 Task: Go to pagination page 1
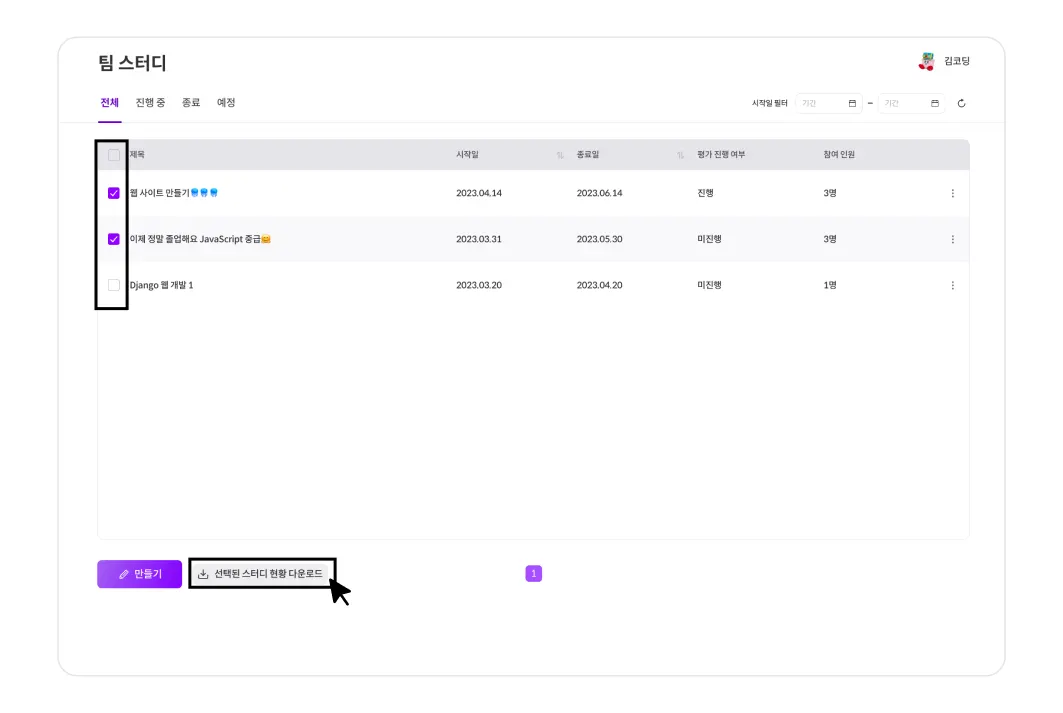click(x=534, y=573)
